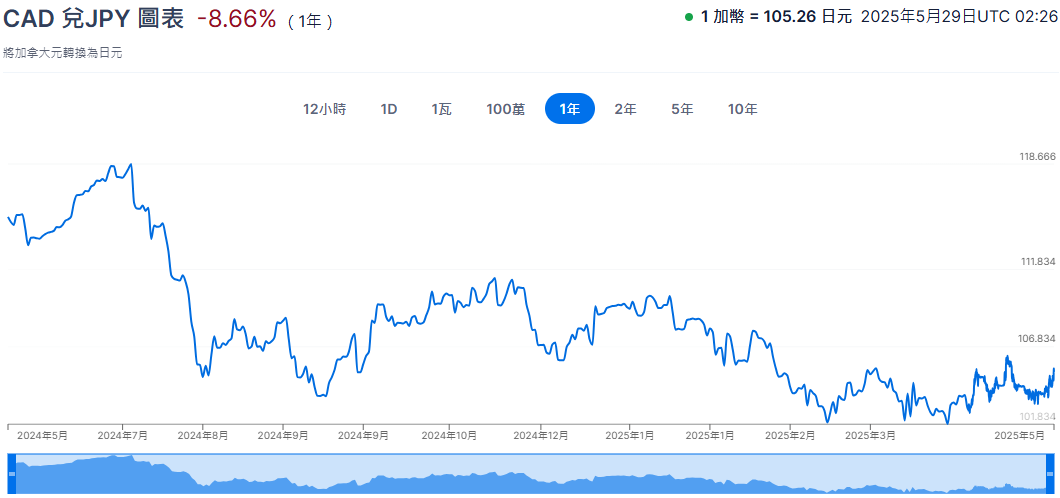Image resolution: width=1060 pixels, height=498 pixels.
Task: Click the 2024年5月 x-axis label
Action: click(x=42, y=436)
